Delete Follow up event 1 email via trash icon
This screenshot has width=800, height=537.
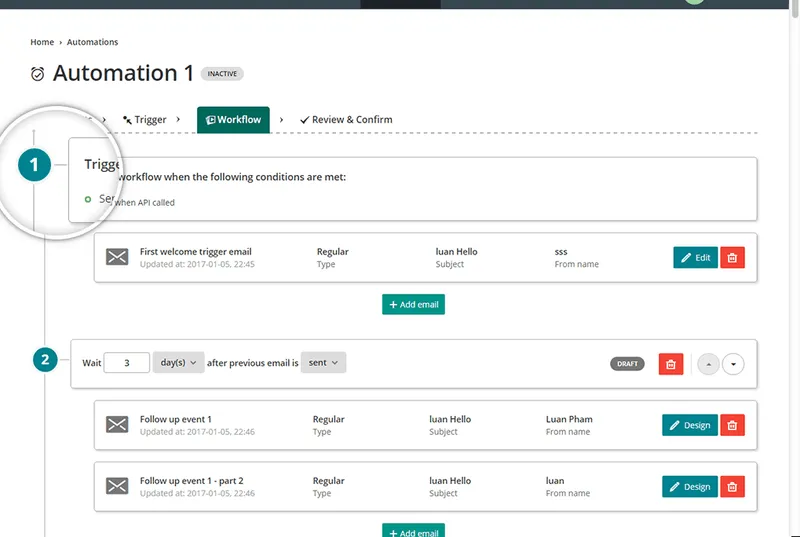pos(732,425)
